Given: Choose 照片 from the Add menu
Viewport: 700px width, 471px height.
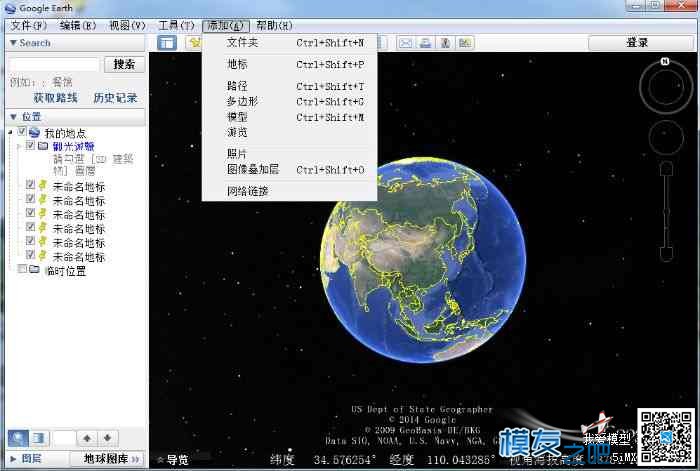Looking at the screenshot, I should click(x=290, y=154).
